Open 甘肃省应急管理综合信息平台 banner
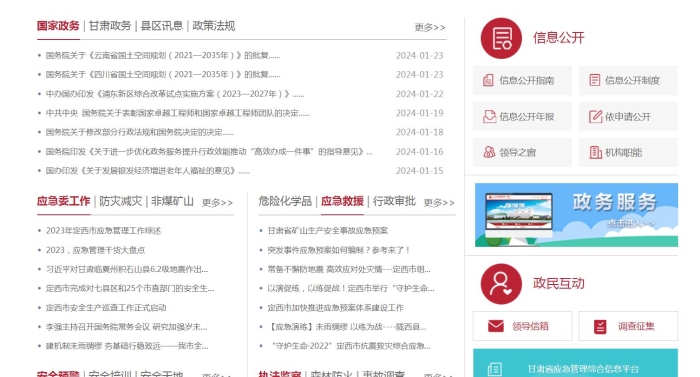This screenshot has height=377, width=700. [575, 363]
